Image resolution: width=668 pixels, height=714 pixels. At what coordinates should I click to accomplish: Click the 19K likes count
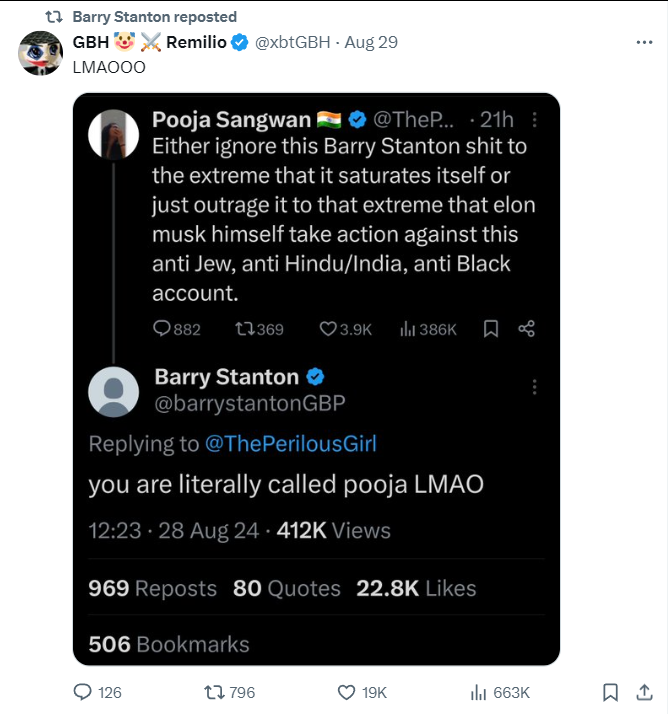374,693
